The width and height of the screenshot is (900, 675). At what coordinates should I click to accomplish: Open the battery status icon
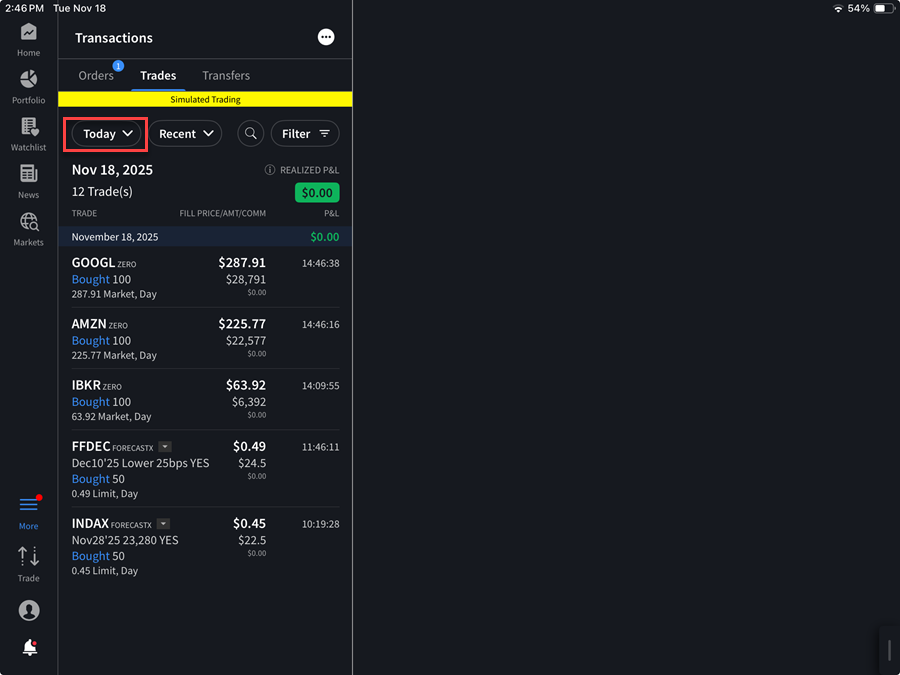point(883,9)
